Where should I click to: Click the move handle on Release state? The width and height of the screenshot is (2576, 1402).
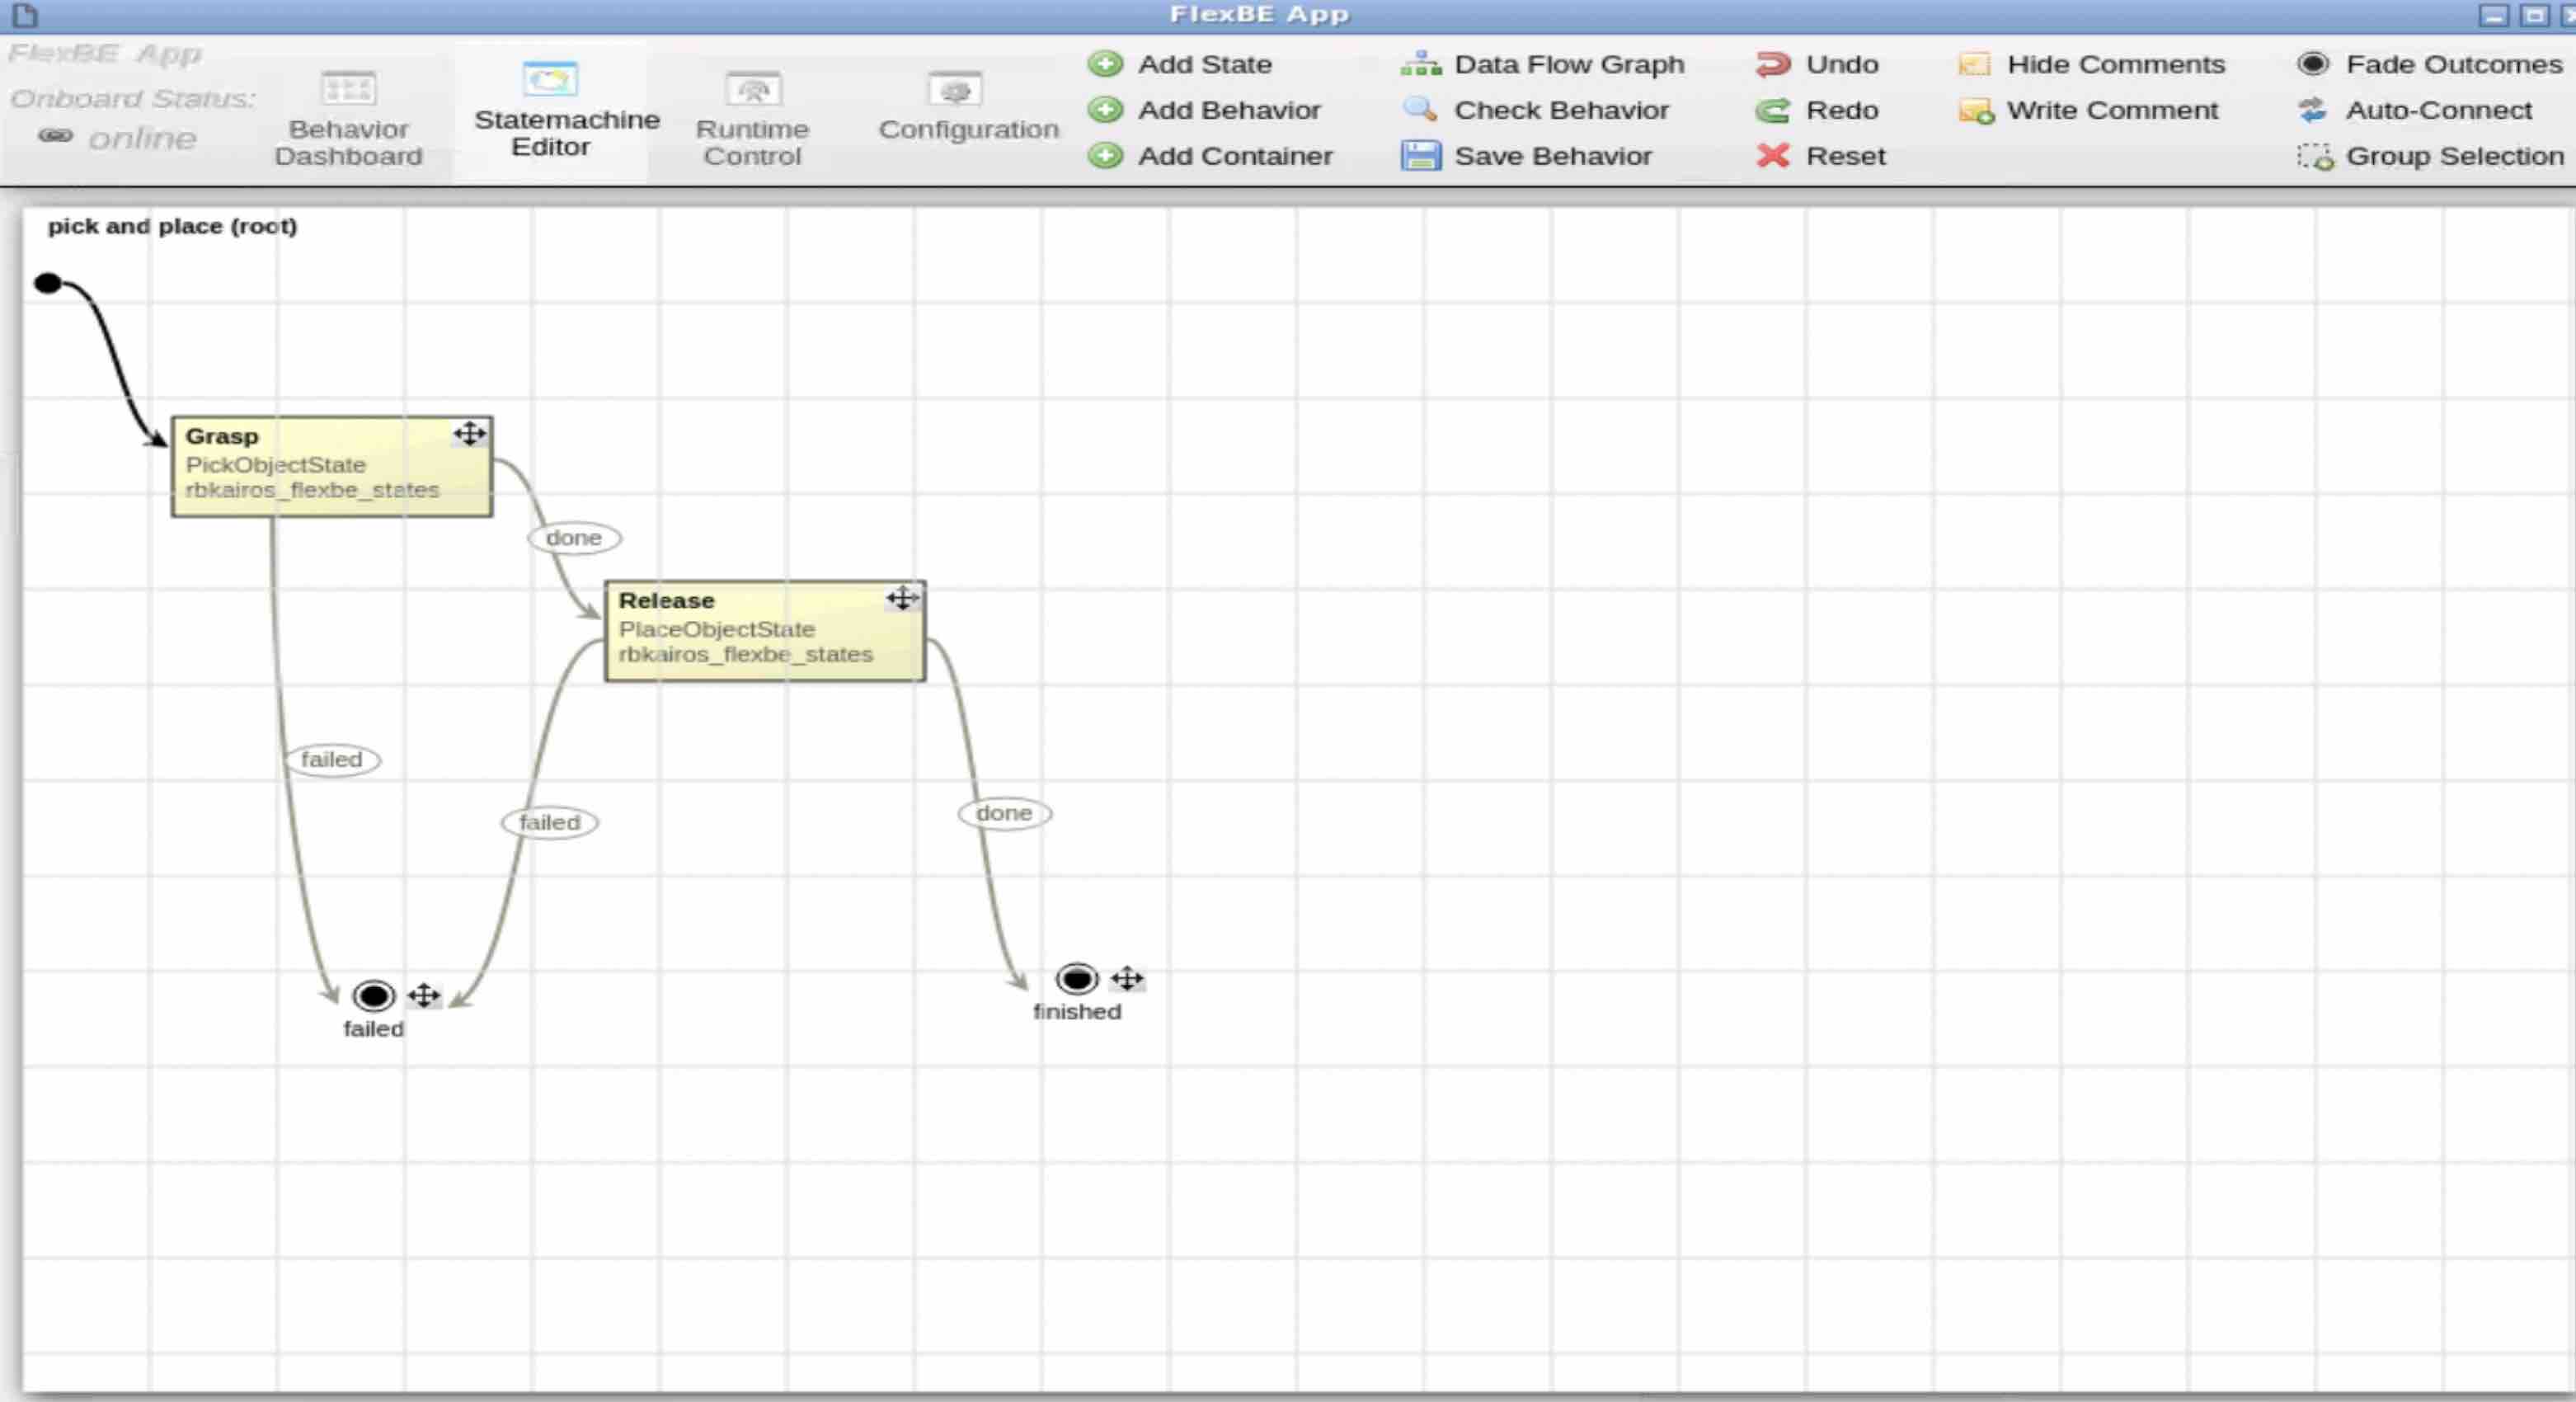click(x=902, y=598)
